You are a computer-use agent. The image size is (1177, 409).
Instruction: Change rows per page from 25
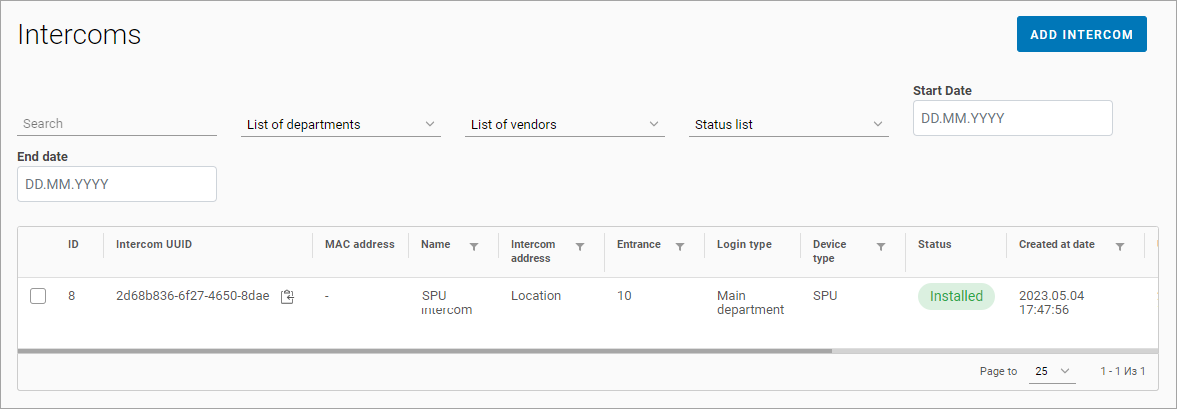click(x=1052, y=371)
